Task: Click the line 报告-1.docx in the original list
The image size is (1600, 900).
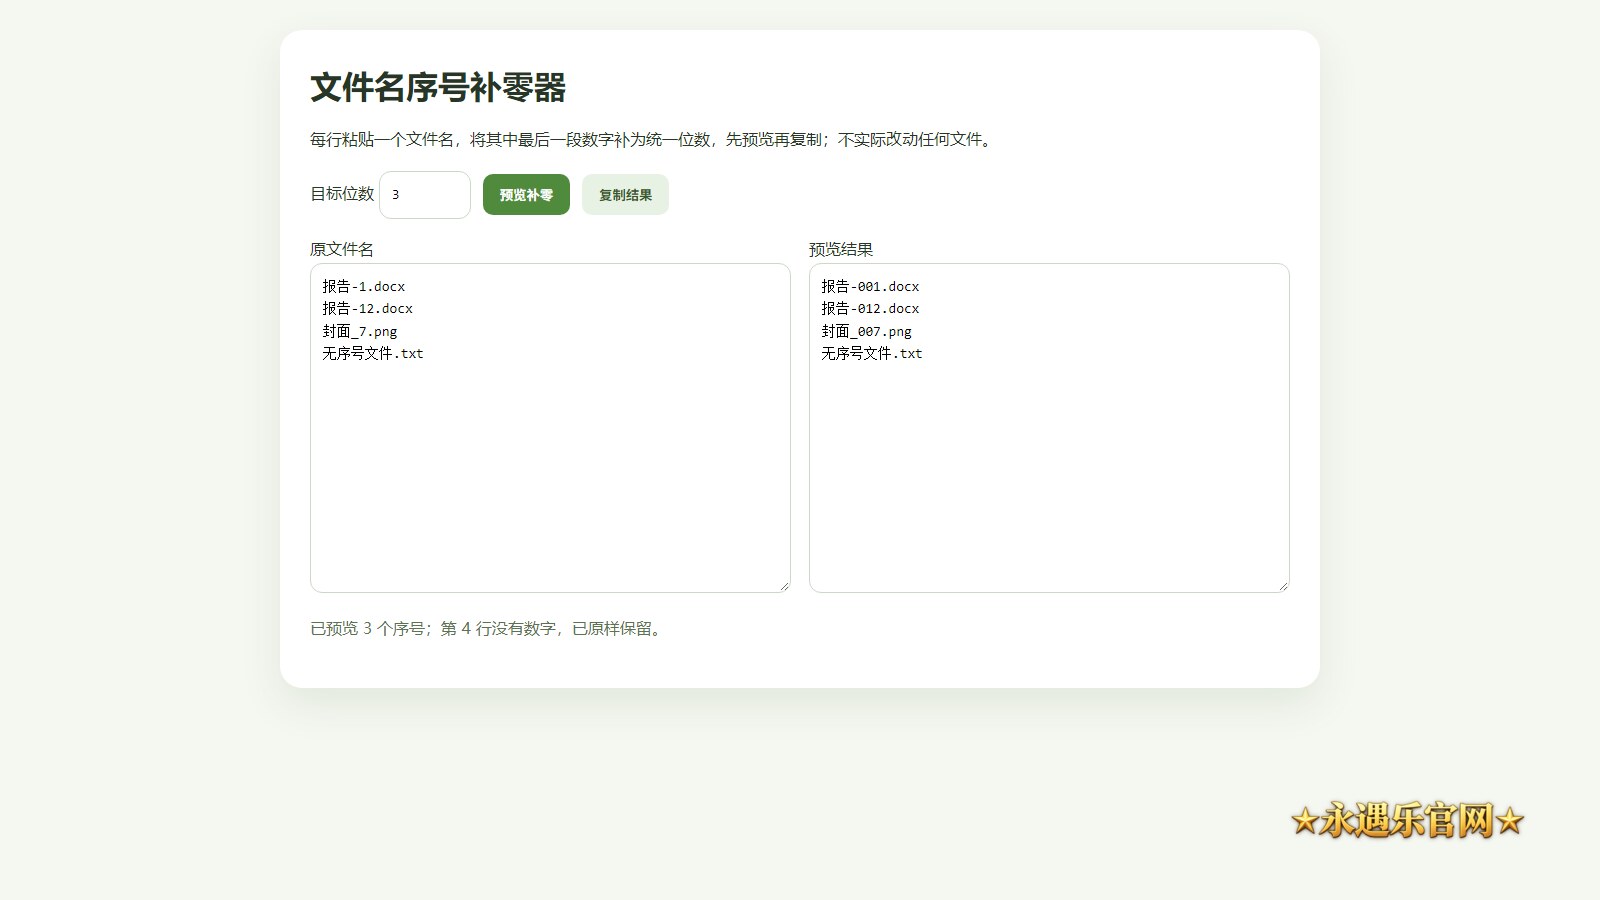Action: [364, 286]
